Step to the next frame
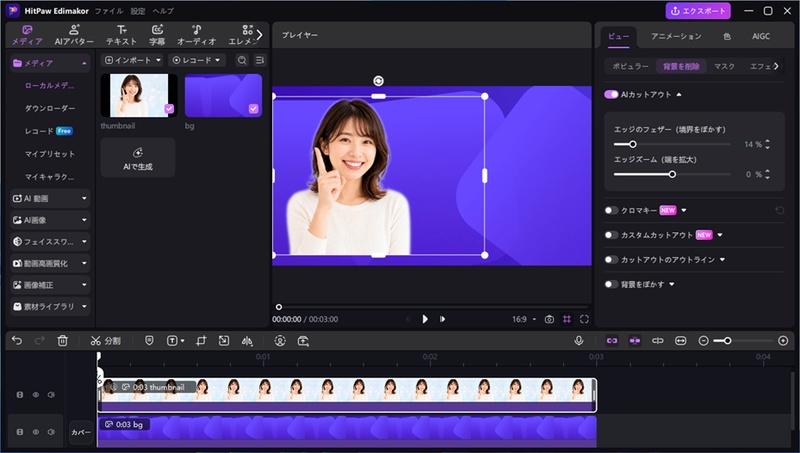The width and height of the screenshot is (800, 453). [442, 319]
